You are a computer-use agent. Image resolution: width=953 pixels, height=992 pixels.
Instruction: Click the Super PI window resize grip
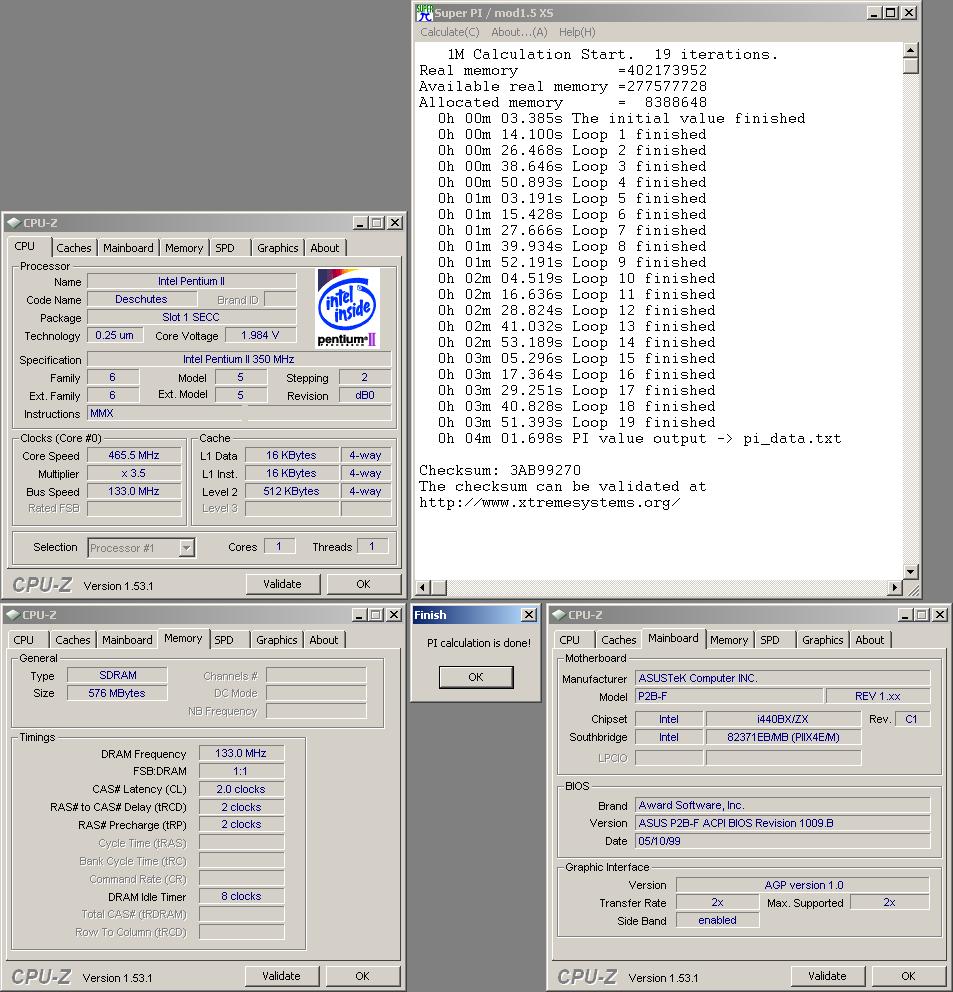(x=912, y=589)
